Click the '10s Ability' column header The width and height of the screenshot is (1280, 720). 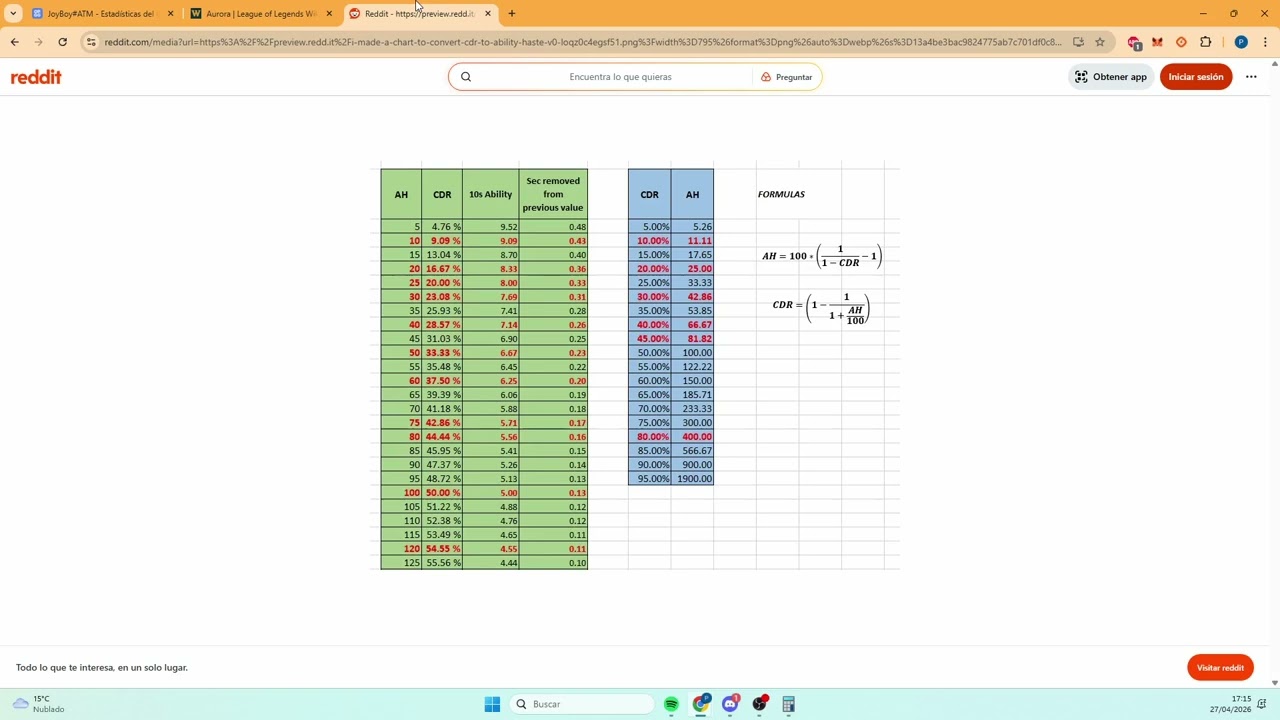(491, 194)
